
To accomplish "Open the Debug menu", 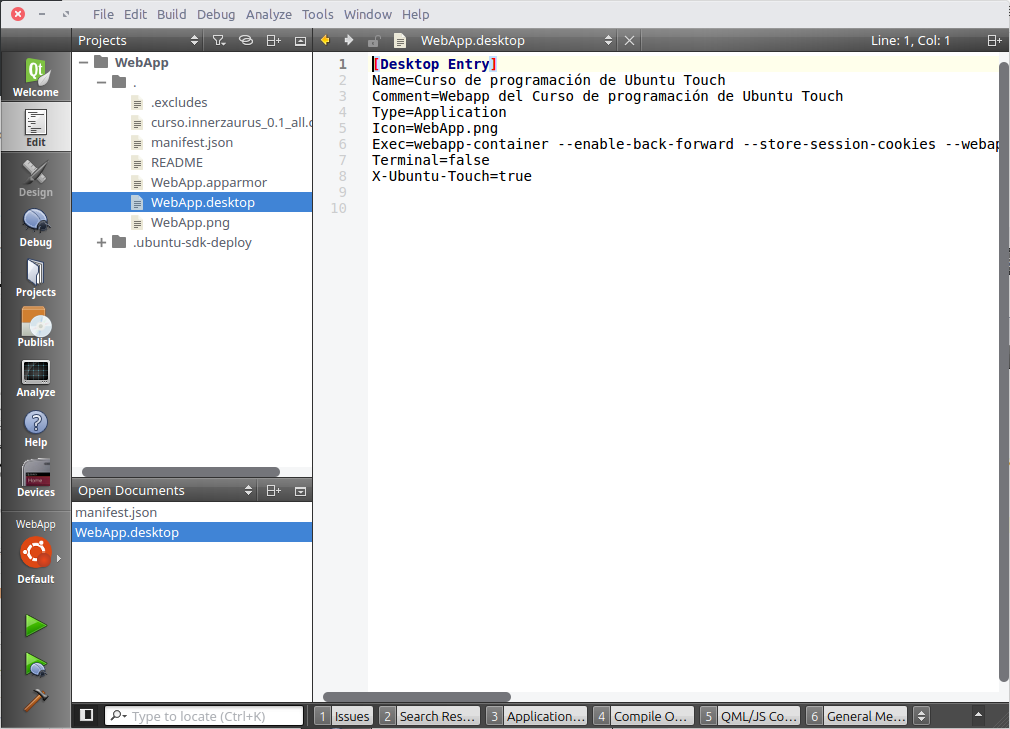I will tap(216, 14).
